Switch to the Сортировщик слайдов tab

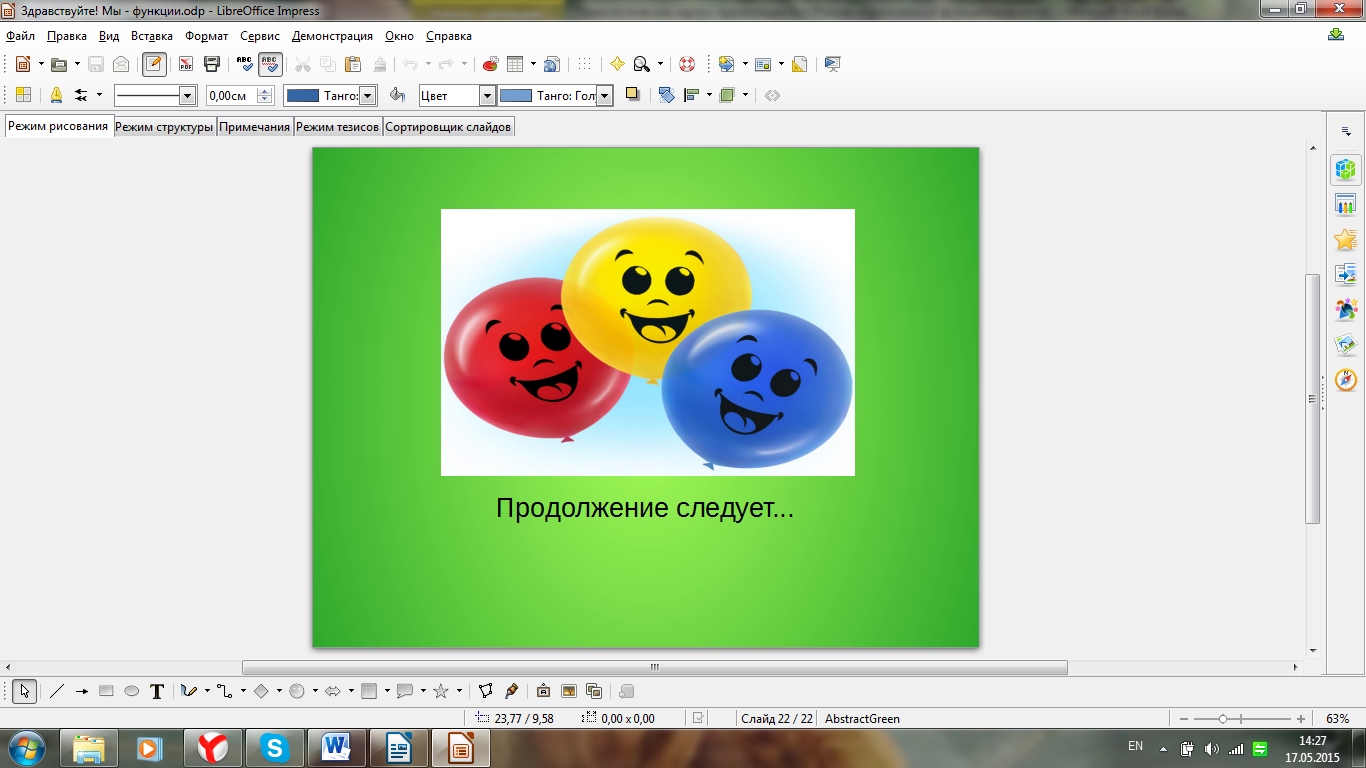coord(448,127)
